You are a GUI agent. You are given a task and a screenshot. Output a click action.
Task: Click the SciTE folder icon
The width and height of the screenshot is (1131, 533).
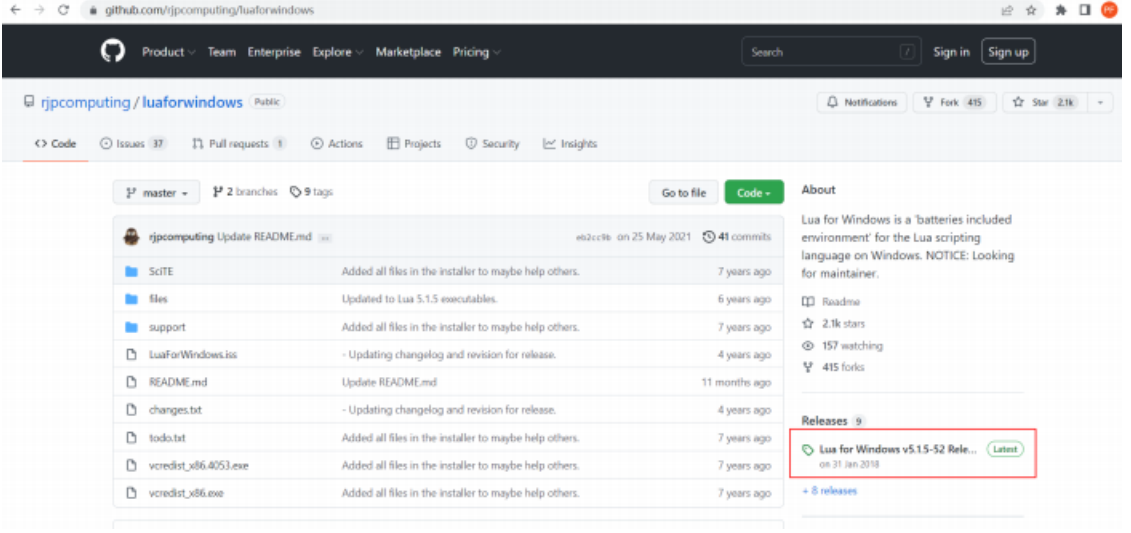tap(131, 272)
